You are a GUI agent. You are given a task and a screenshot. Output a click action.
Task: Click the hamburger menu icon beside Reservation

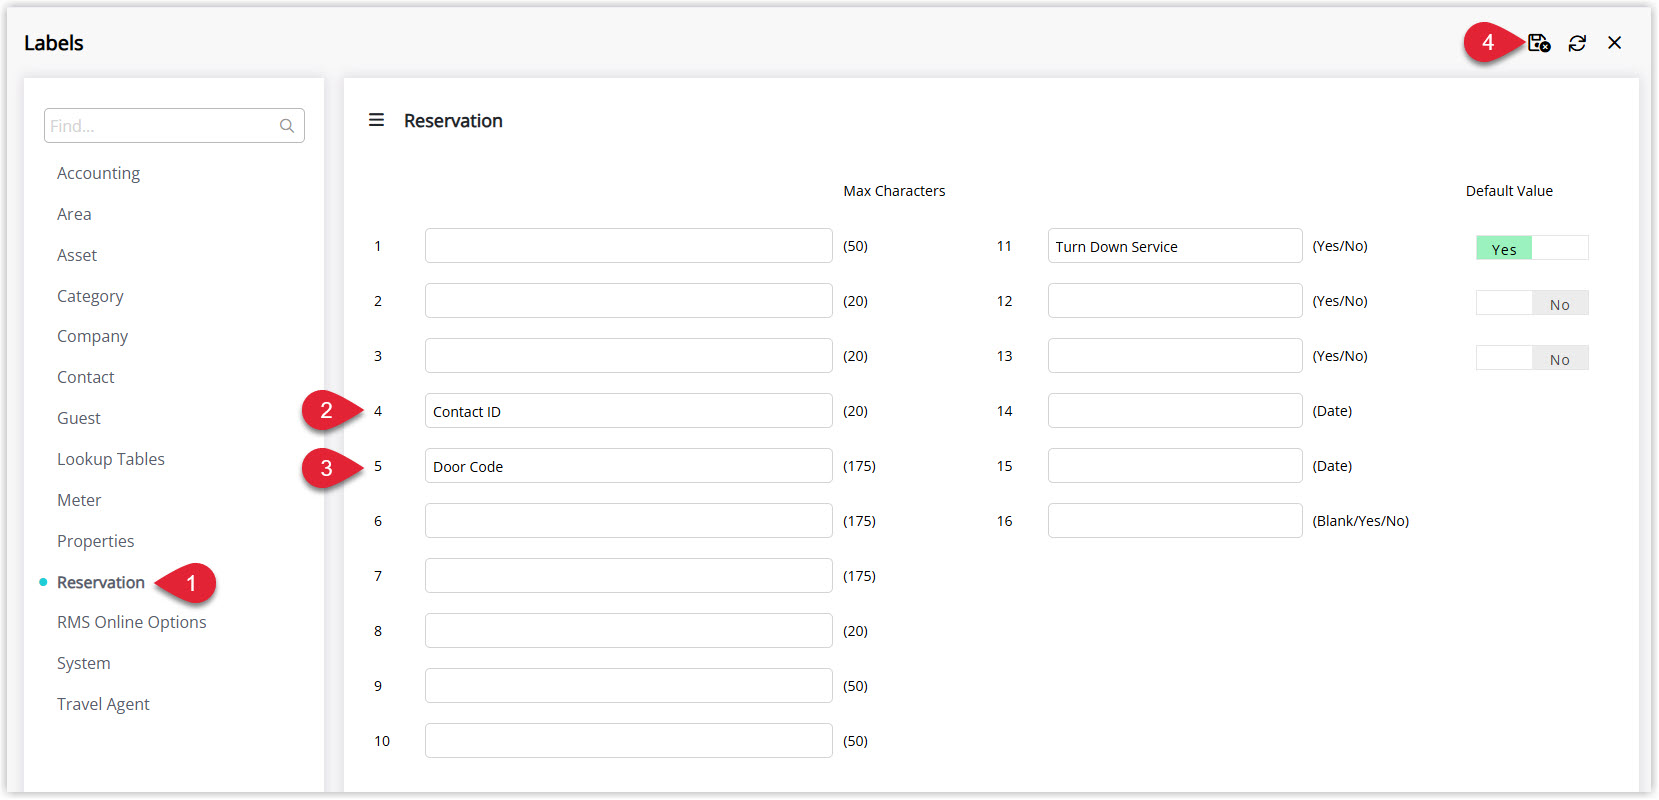(x=376, y=120)
